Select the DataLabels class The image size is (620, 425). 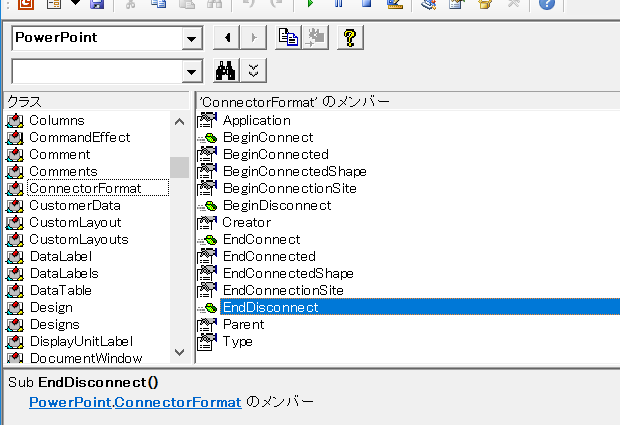point(64,274)
